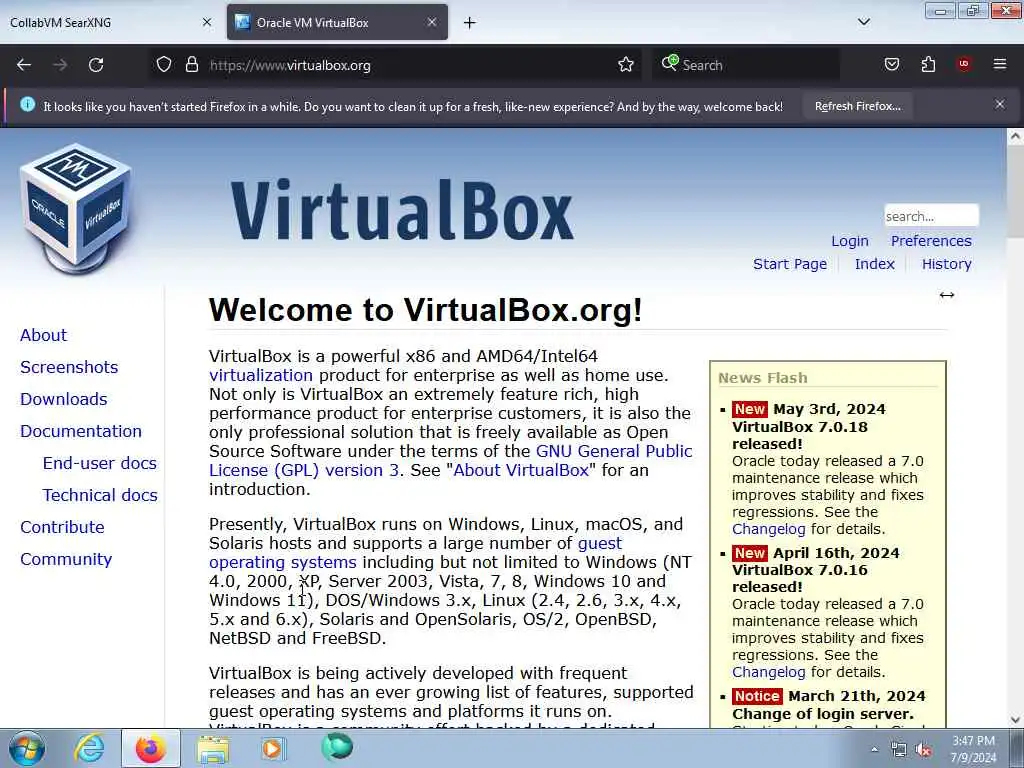The image size is (1024, 768).
Task: Bookmark this page with the star
Action: pos(626,65)
